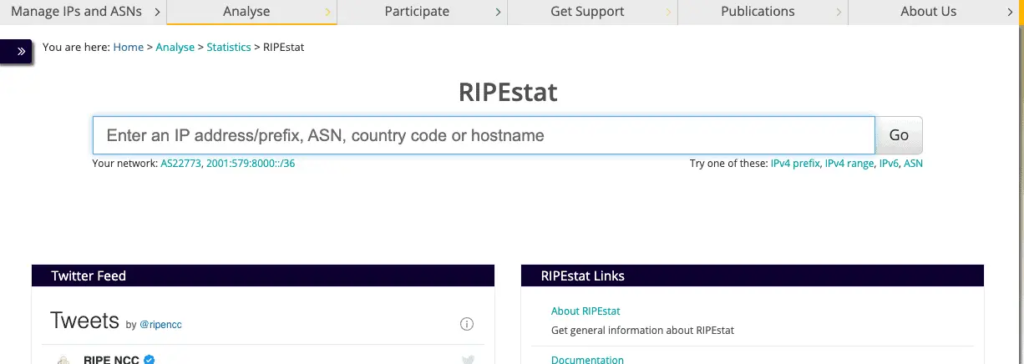Expand the Publications menu arrow

point(839,12)
